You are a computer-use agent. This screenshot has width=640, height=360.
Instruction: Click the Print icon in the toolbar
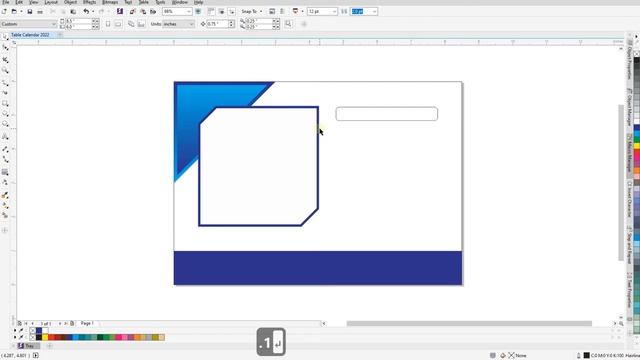[x=40, y=11]
